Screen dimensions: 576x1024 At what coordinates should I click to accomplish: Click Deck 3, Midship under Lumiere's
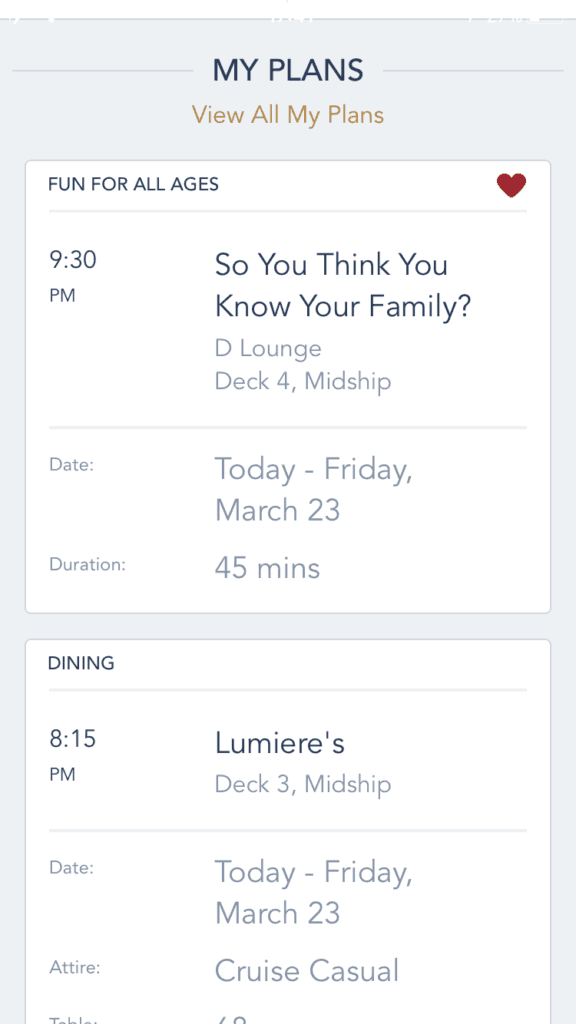pyautogui.click(x=302, y=784)
